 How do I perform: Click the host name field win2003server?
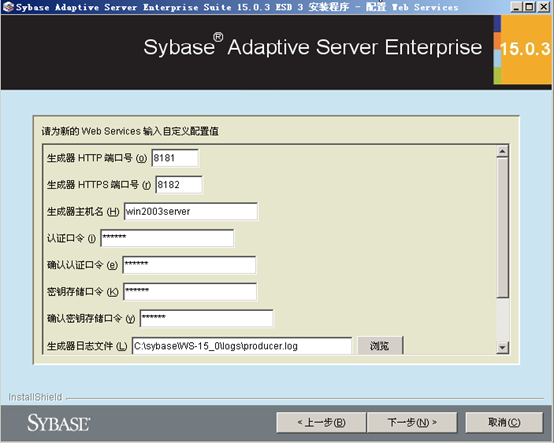point(191,212)
